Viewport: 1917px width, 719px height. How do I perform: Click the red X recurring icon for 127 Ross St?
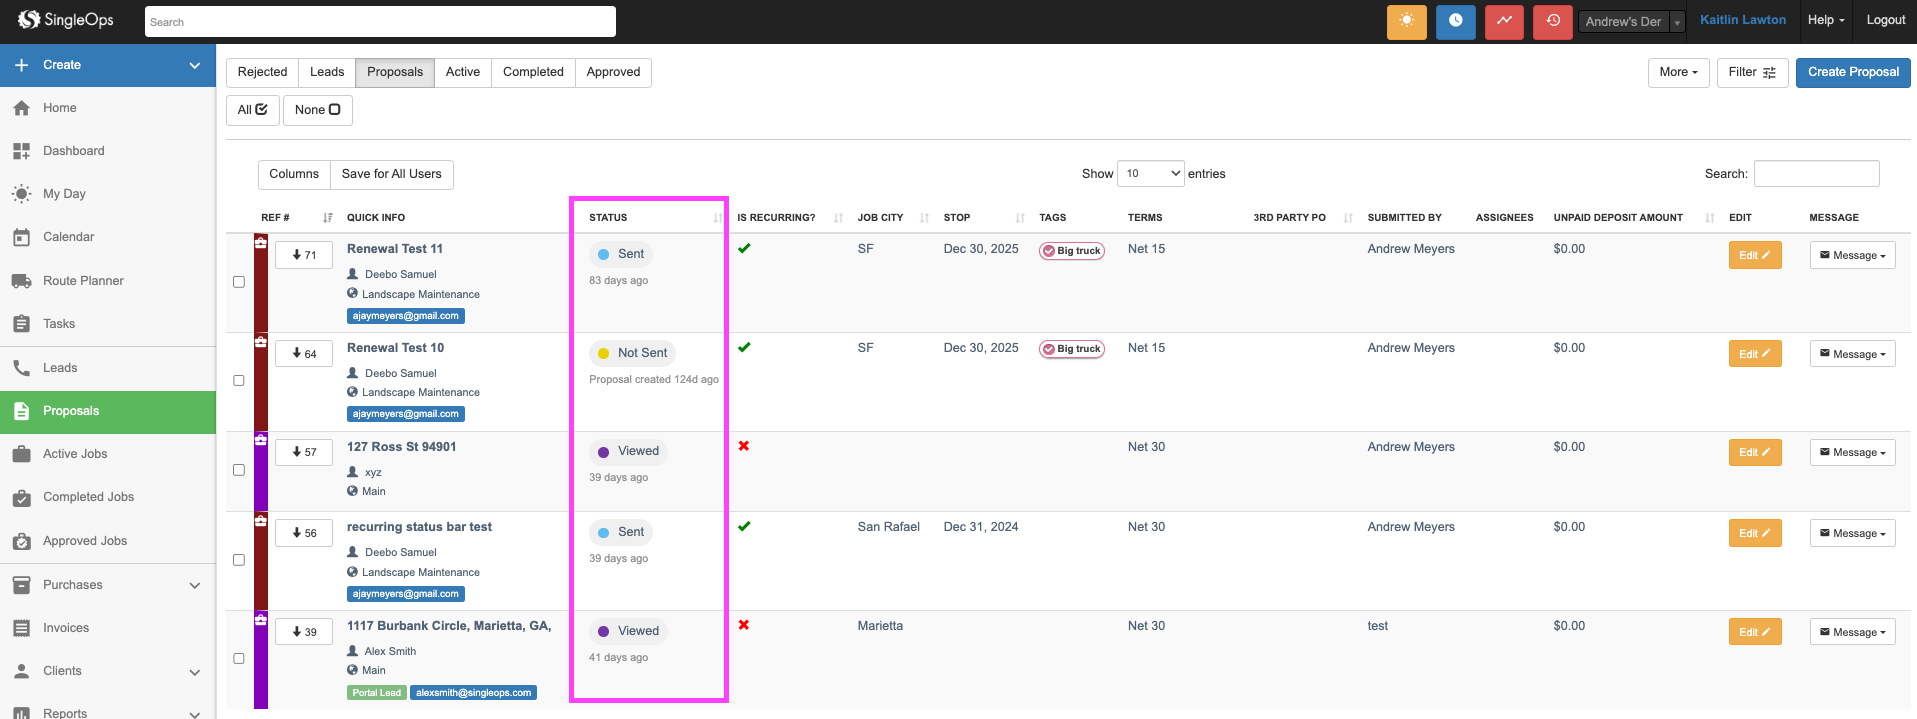(744, 446)
